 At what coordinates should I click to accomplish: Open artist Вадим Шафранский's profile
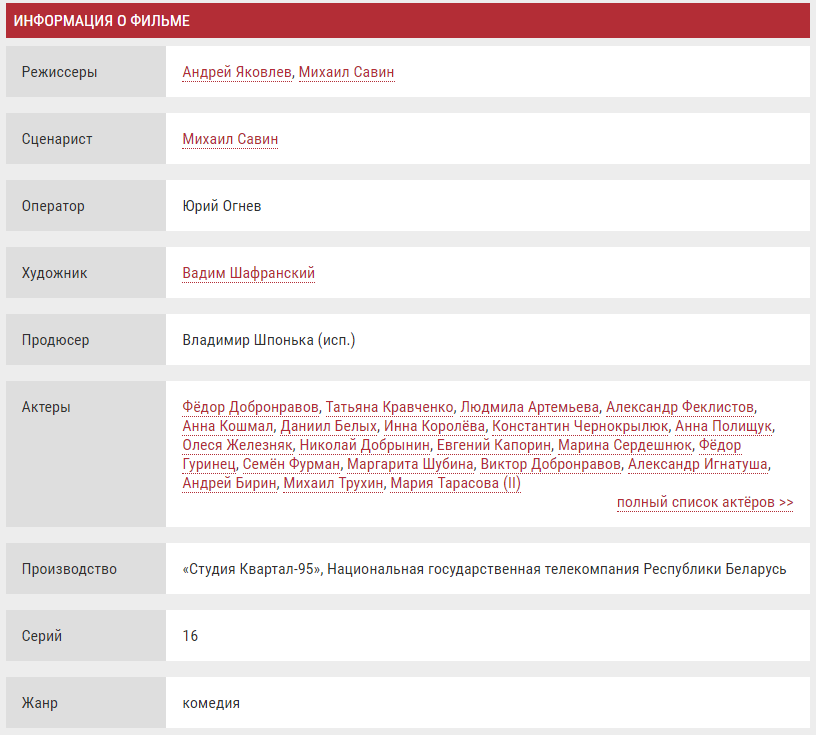(248, 273)
